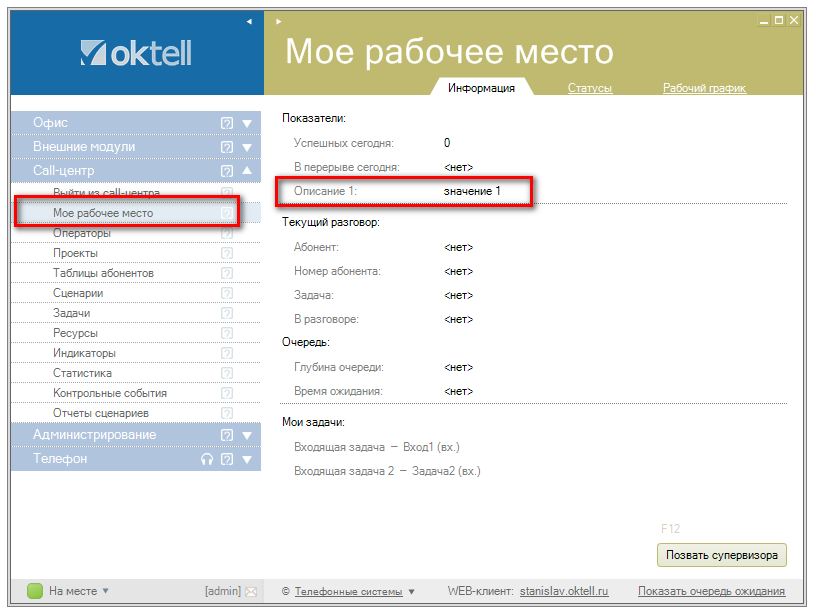Screen dimensions: 816x611
Task: Click the help icon for Статистика
Action: (x=227, y=374)
